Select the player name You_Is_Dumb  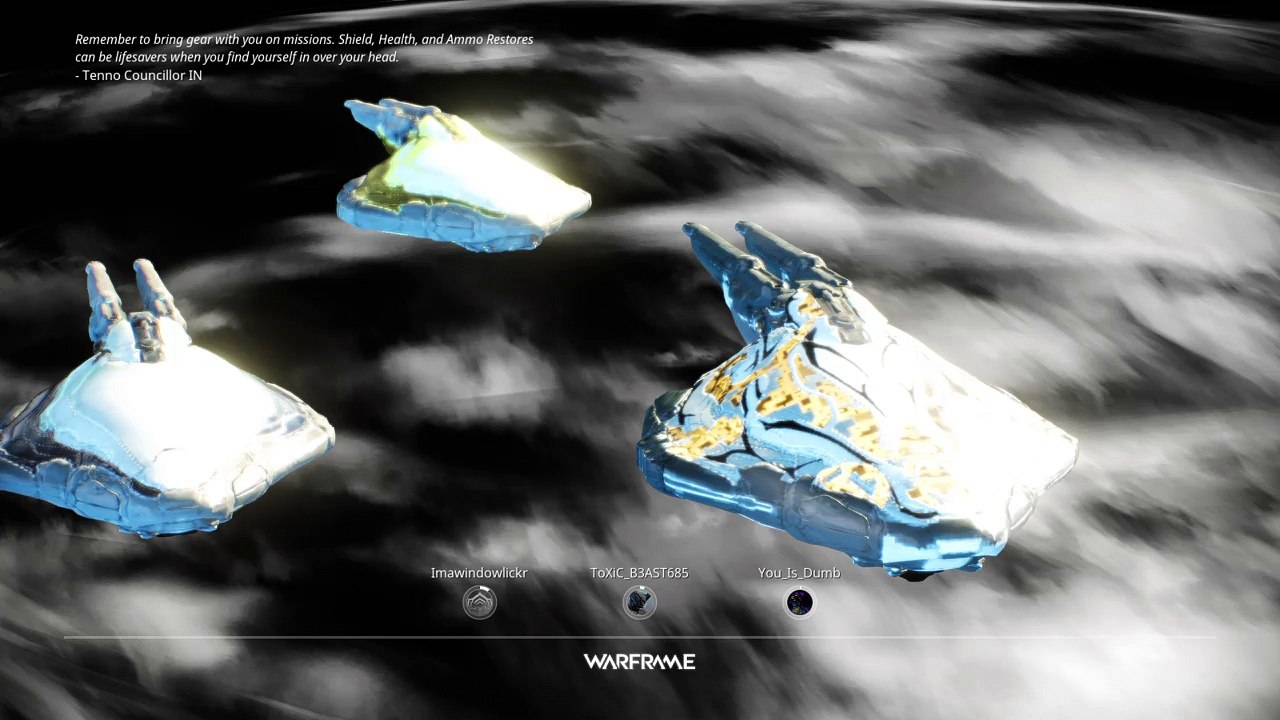pyautogui.click(x=799, y=573)
